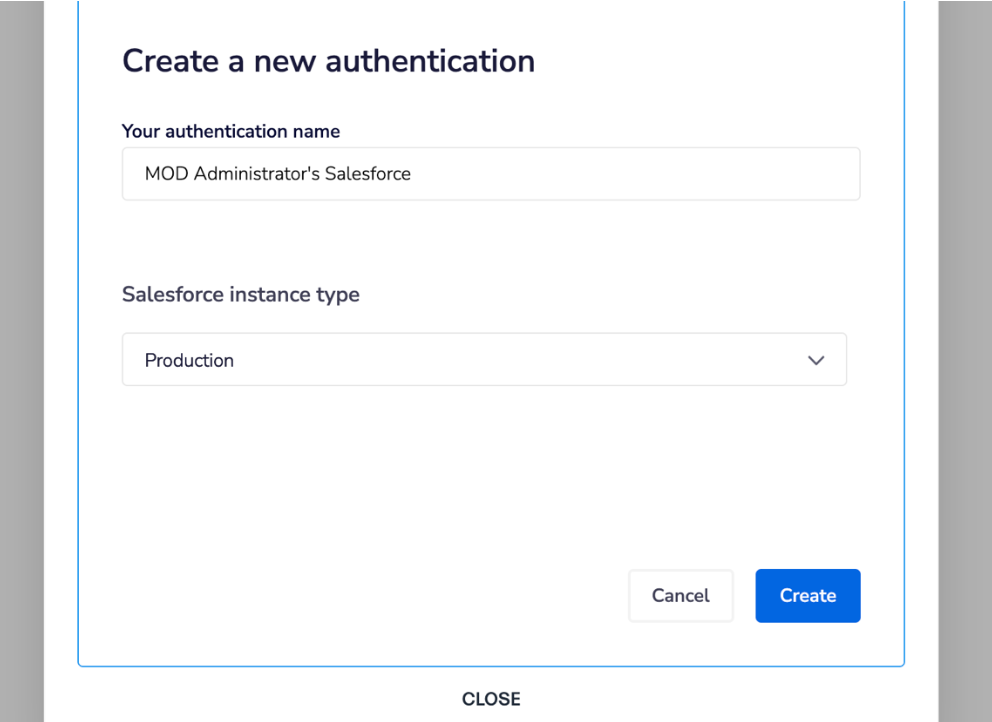Click the gray backdrop right of the modal
Screen dimensions: 992x722
965,360
